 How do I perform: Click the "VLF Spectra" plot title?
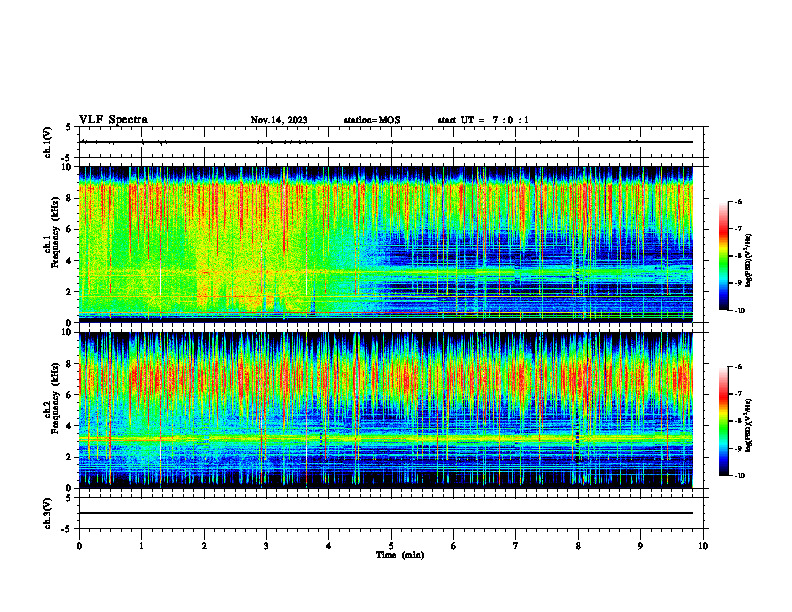click(113, 120)
